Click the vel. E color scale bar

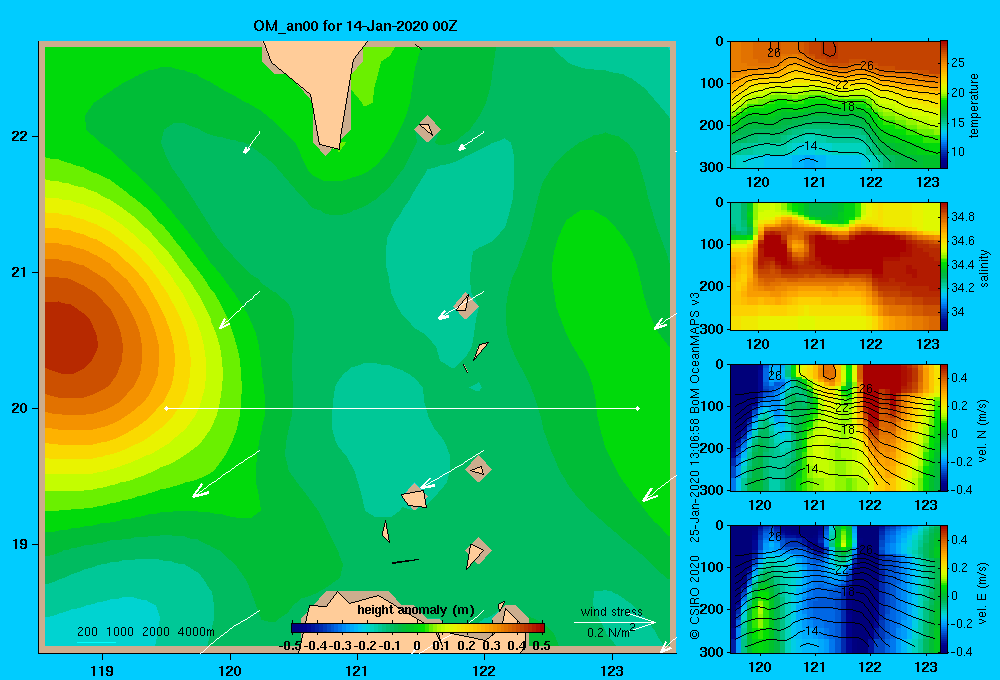(x=945, y=589)
